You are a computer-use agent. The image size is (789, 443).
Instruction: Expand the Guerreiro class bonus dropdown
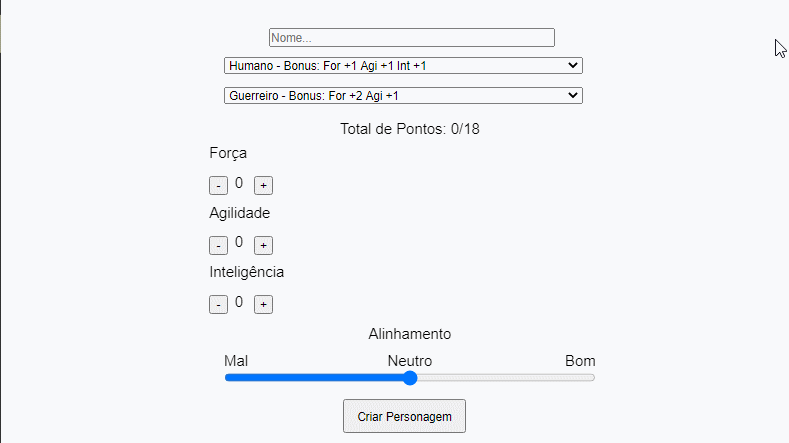[403, 96]
